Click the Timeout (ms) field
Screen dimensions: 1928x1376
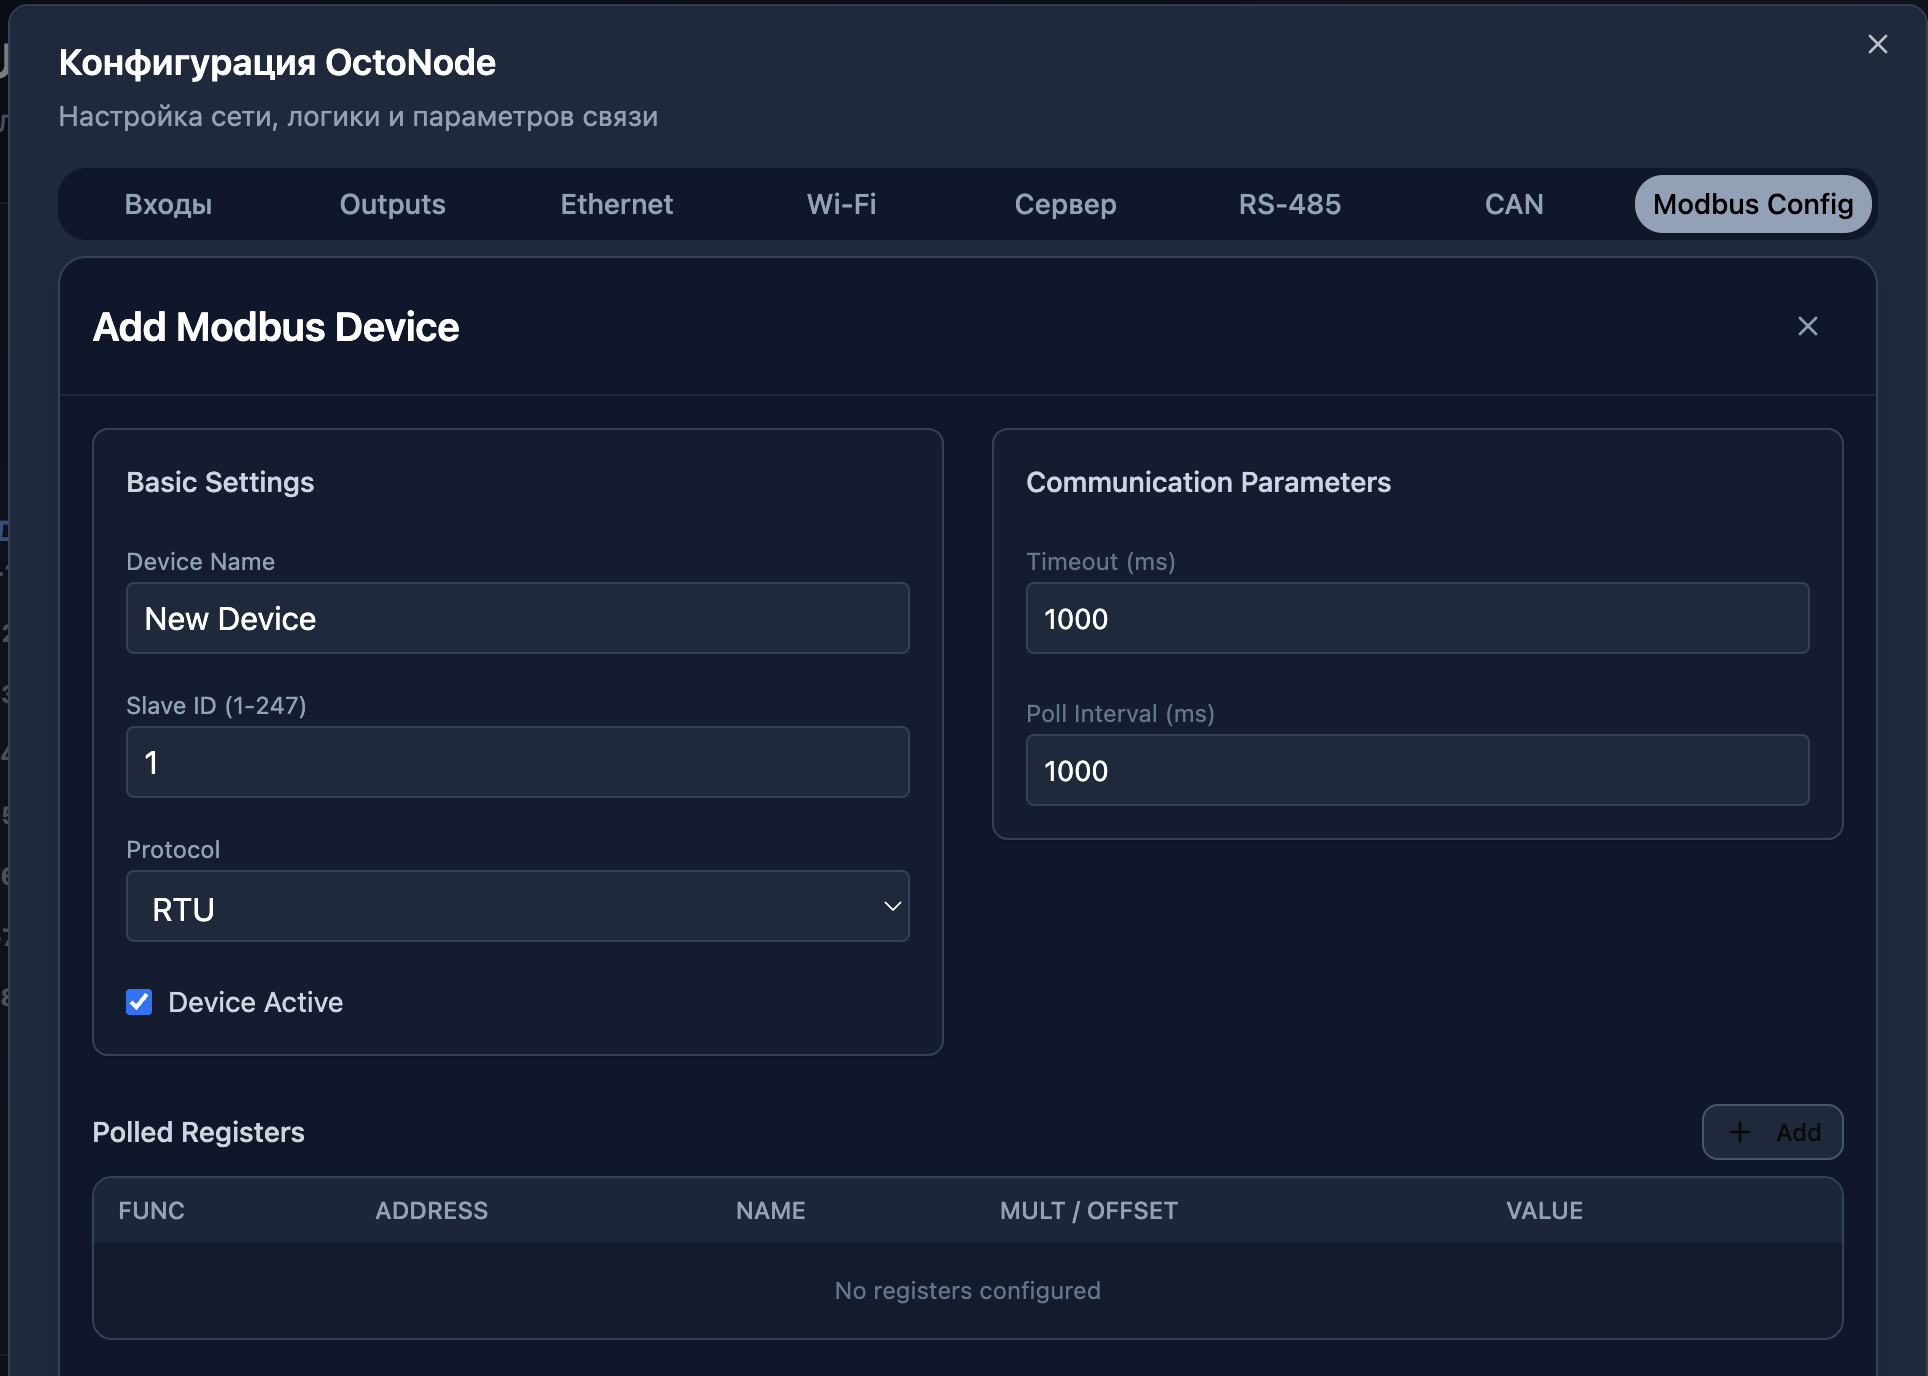point(1417,618)
